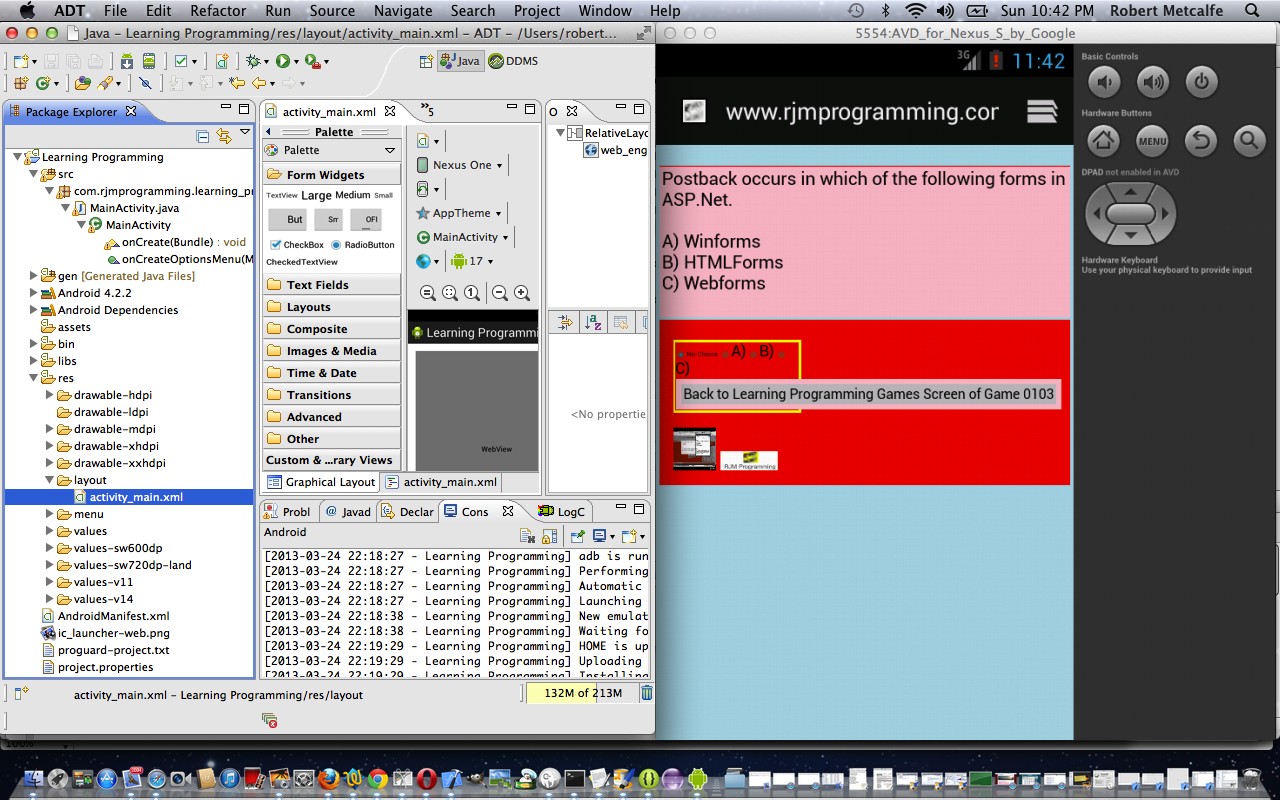Image resolution: width=1280 pixels, height=800 pixels.
Task: Click the Run (green play) toolbar icon
Action: click(283, 61)
